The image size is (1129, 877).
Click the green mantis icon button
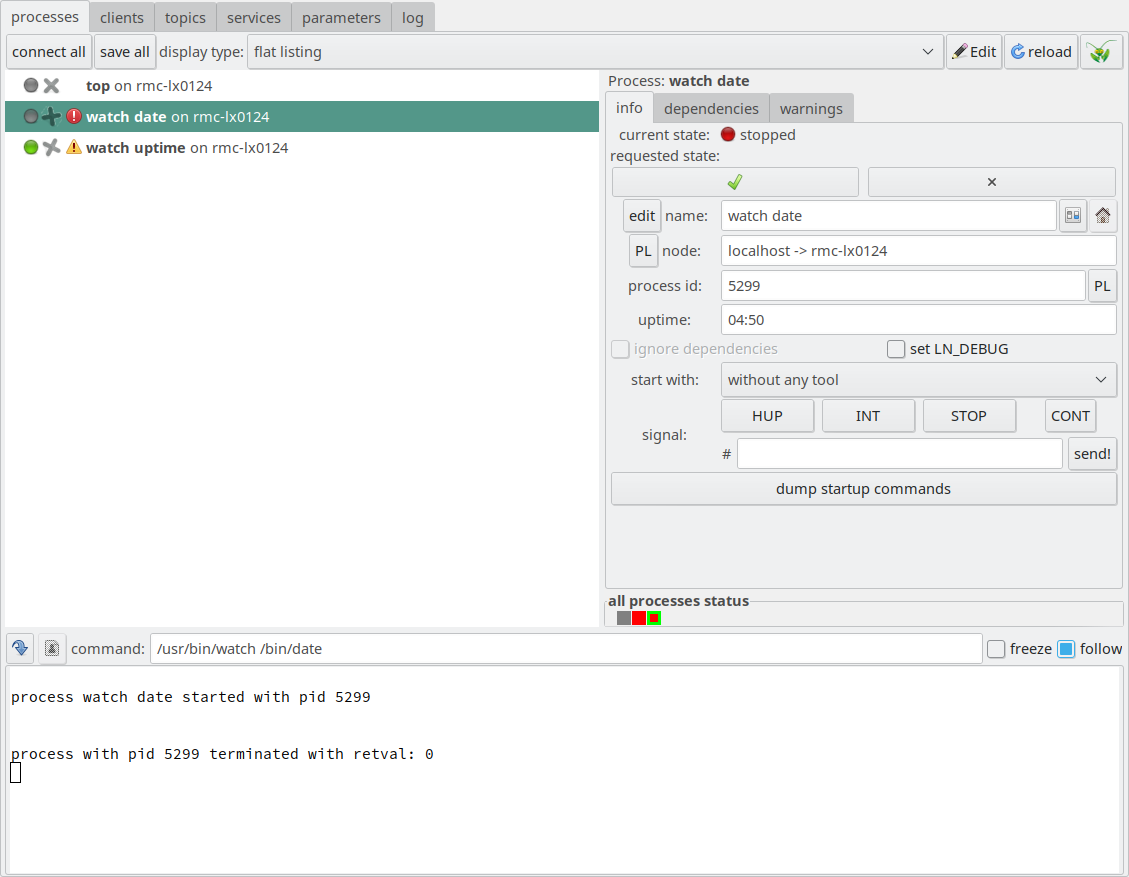(x=1100, y=52)
